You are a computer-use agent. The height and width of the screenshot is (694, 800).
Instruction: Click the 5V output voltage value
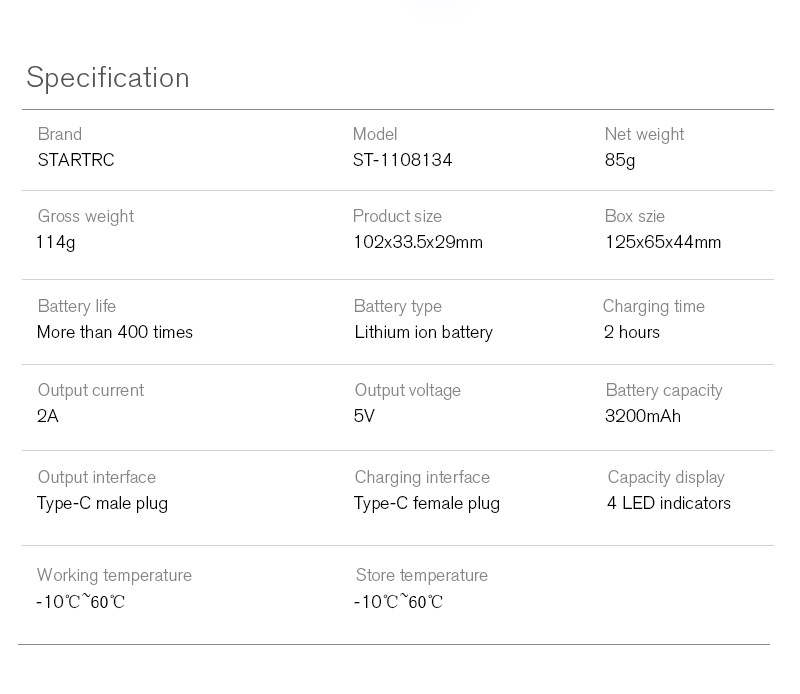click(364, 416)
